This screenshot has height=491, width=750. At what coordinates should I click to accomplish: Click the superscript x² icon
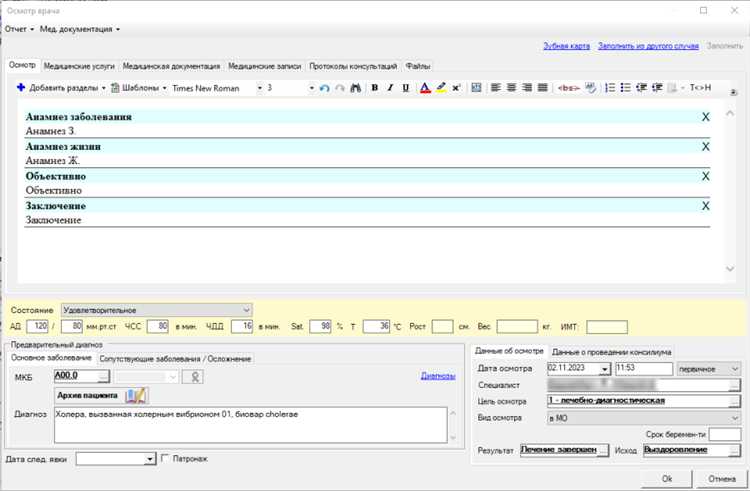pos(456,88)
